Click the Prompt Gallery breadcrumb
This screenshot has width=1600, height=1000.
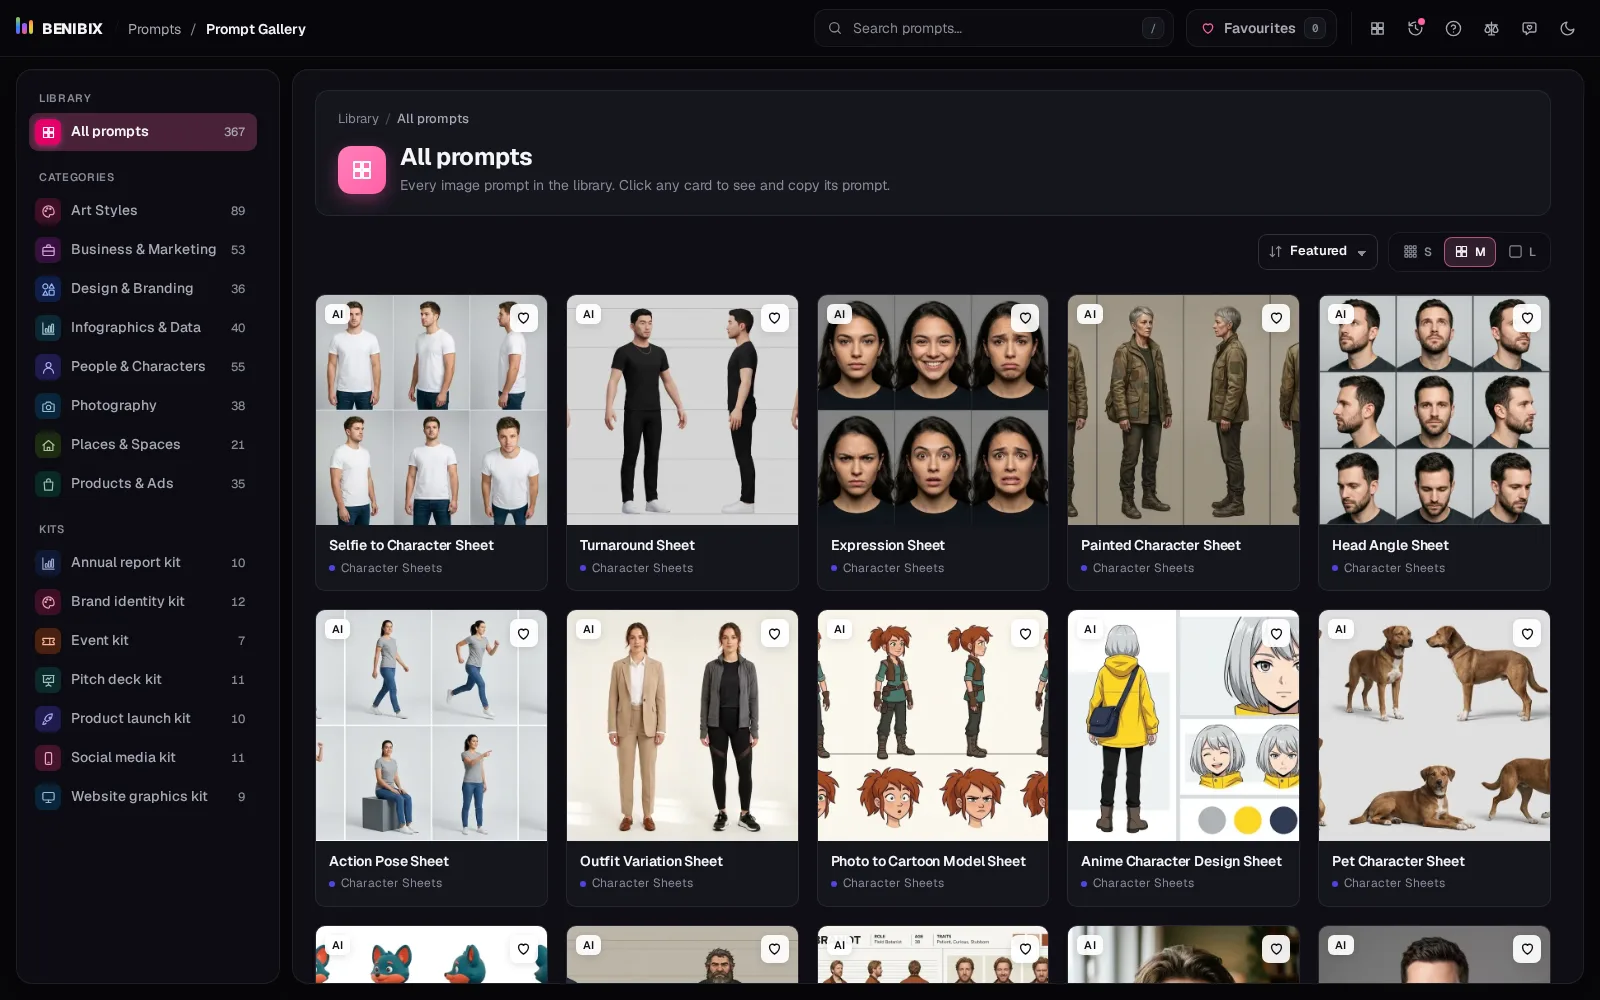tap(256, 29)
